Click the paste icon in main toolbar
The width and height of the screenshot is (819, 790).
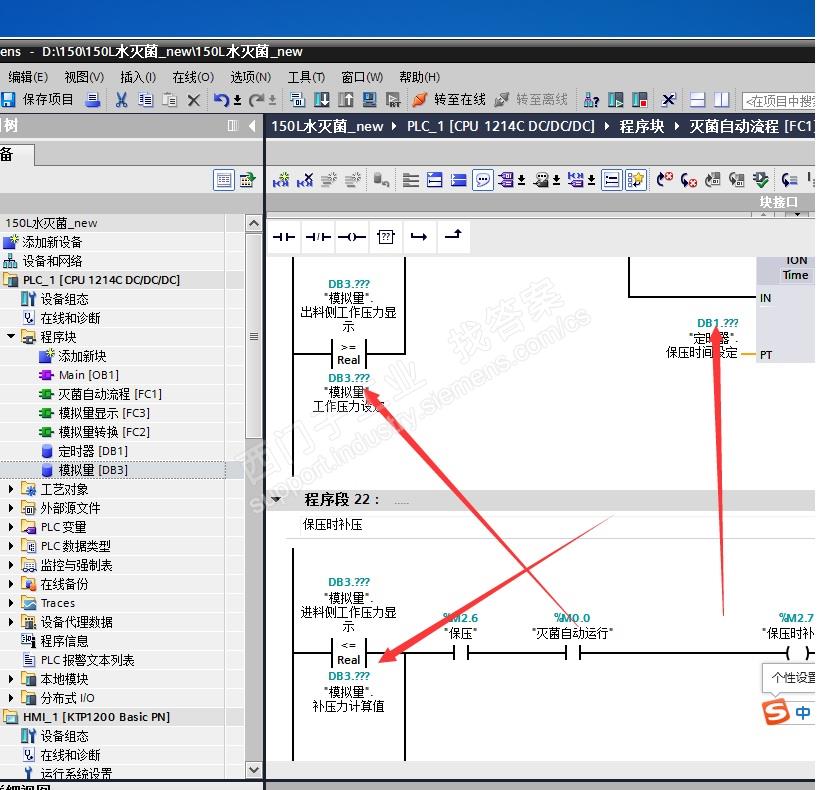point(170,99)
